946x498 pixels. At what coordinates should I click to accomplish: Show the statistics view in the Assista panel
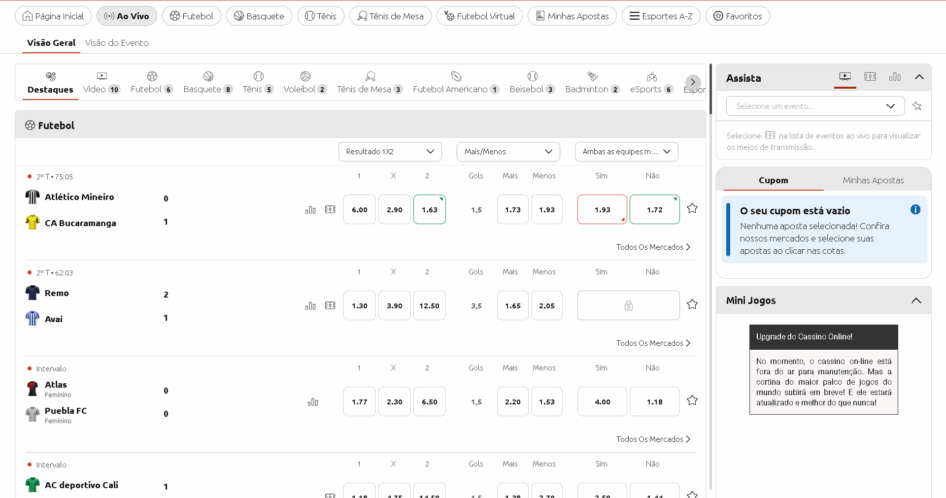(x=895, y=77)
